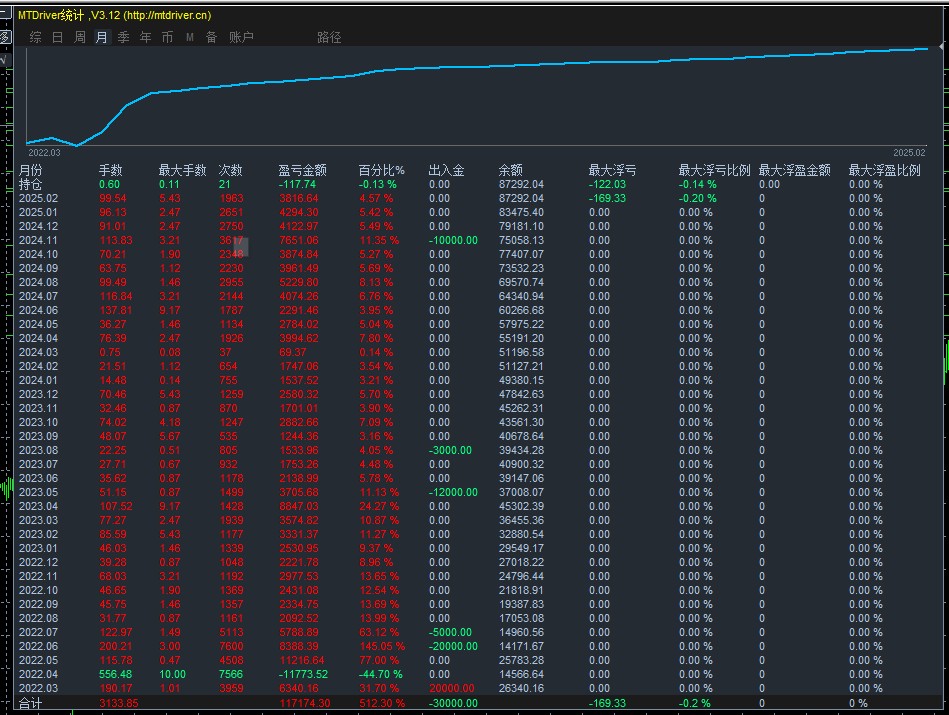Click percentage 8.13 % for 2024.08

[376, 282]
